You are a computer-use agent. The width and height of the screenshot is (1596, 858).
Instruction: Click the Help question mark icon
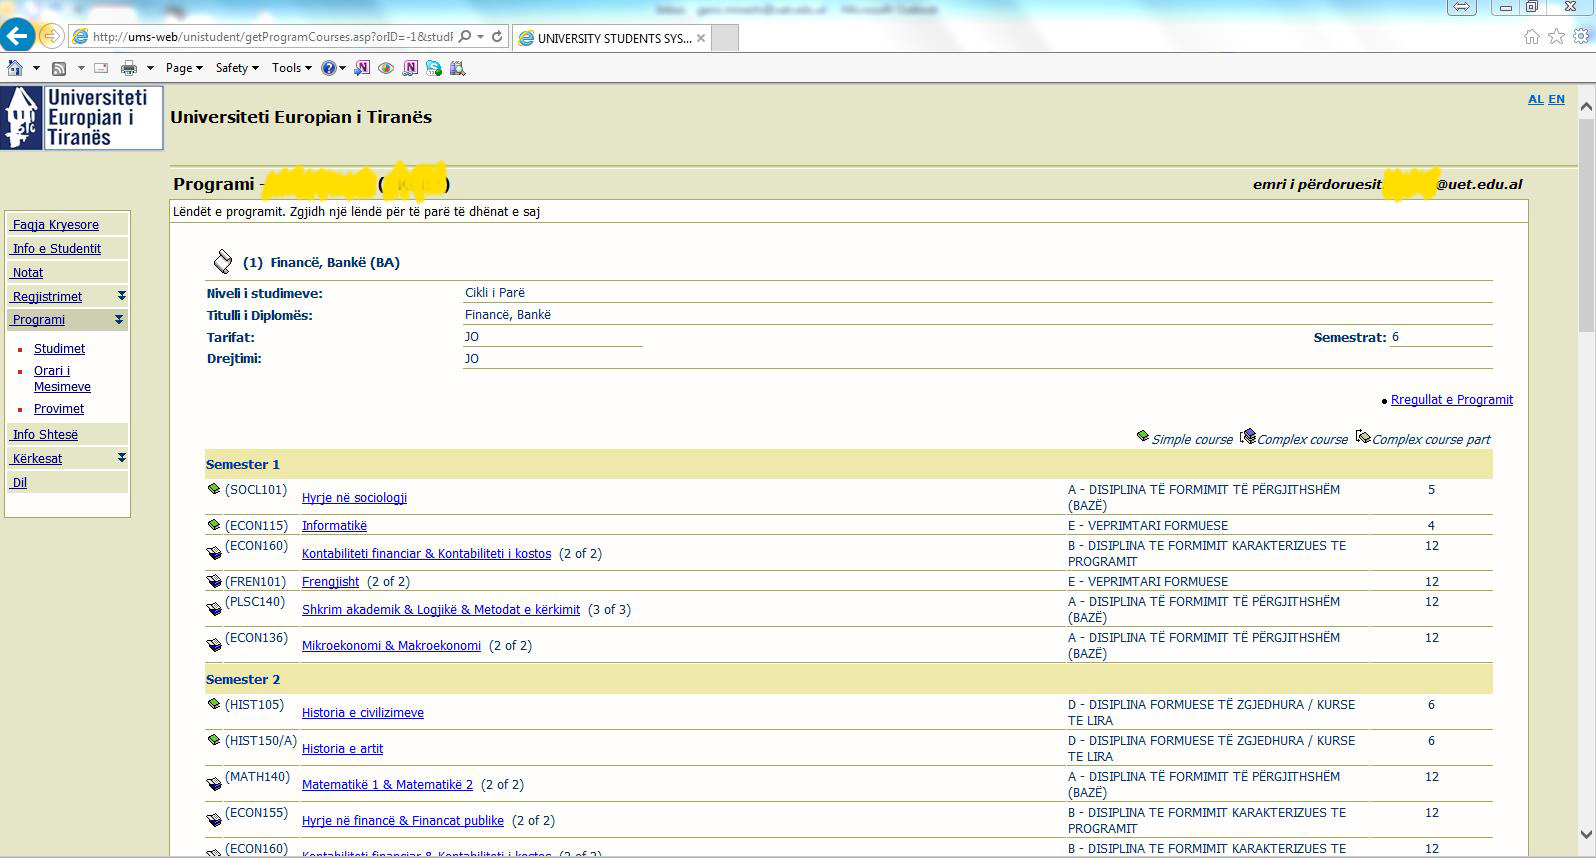pos(328,68)
